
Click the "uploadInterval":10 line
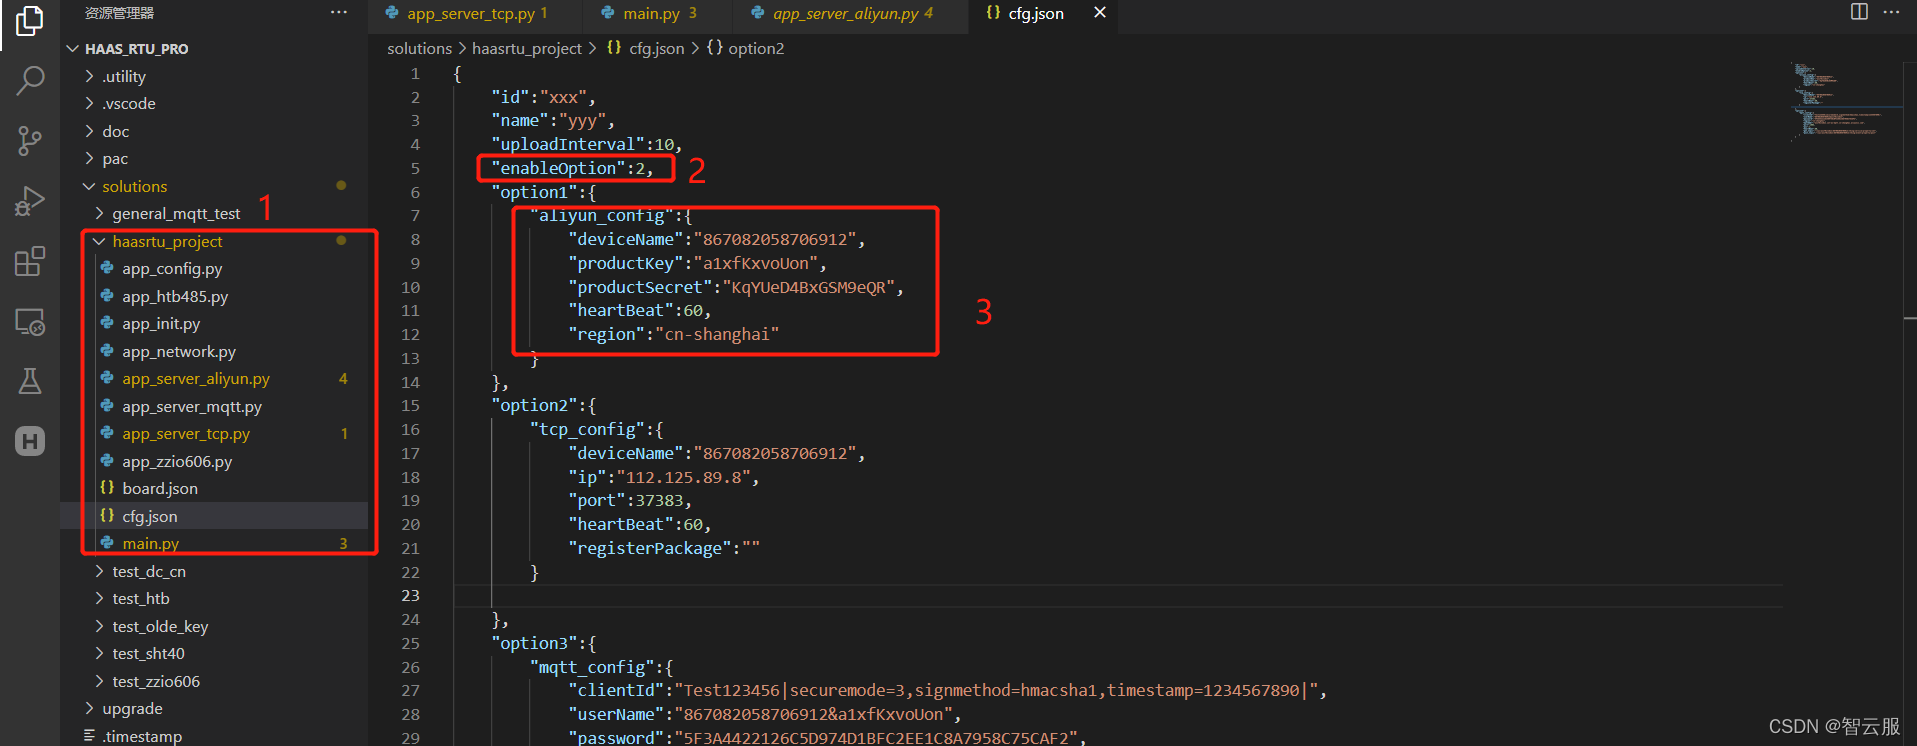coord(586,144)
